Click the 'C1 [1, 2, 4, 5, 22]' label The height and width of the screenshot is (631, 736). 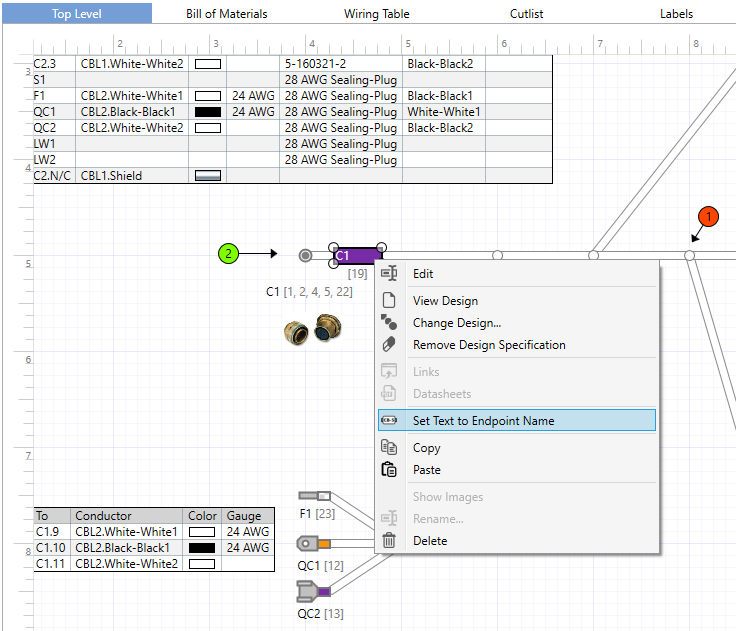point(309,292)
